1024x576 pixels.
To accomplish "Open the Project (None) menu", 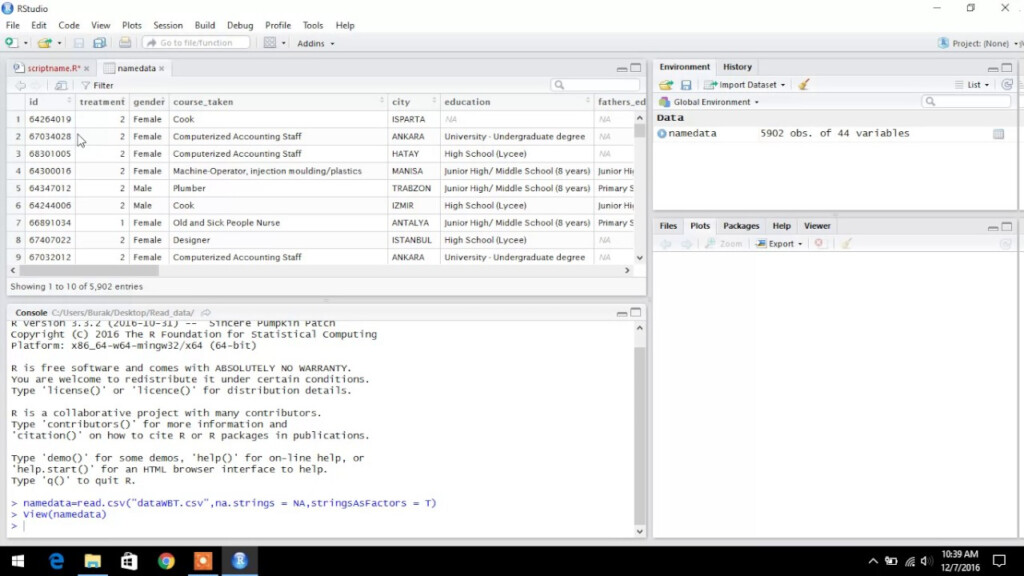I will pos(978,43).
